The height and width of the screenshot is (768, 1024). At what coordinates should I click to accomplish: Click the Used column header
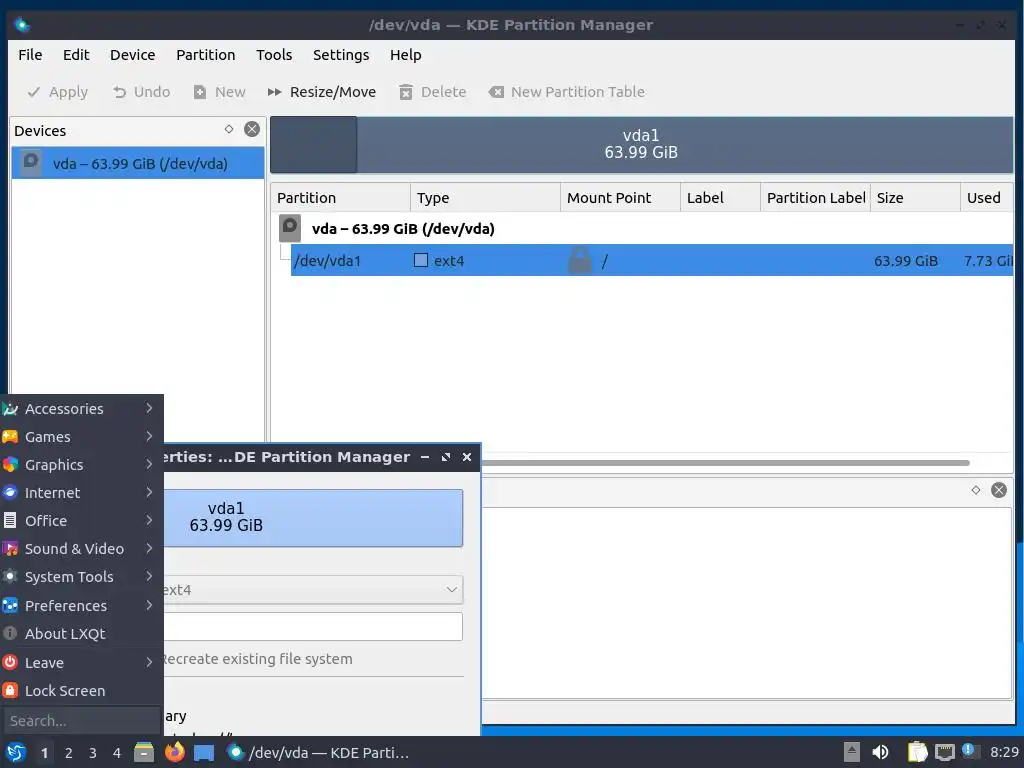click(986, 198)
